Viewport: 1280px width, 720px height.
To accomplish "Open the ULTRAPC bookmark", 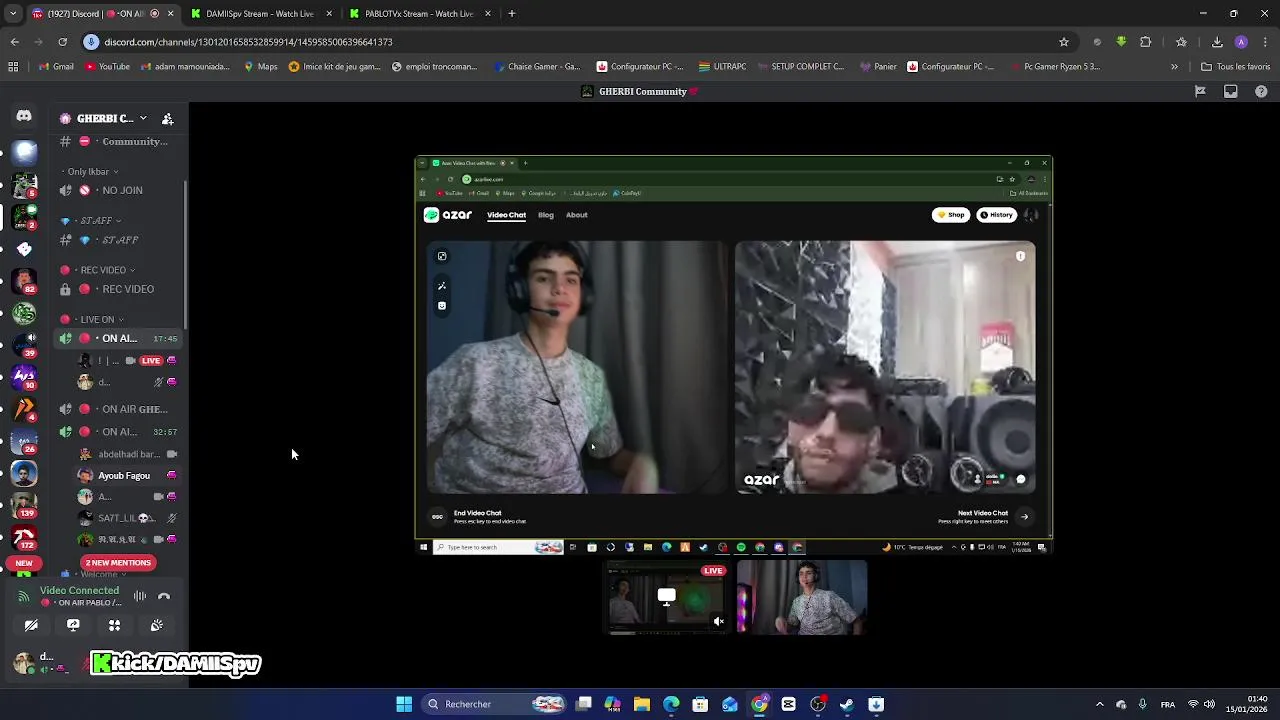I will (x=722, y=67).
